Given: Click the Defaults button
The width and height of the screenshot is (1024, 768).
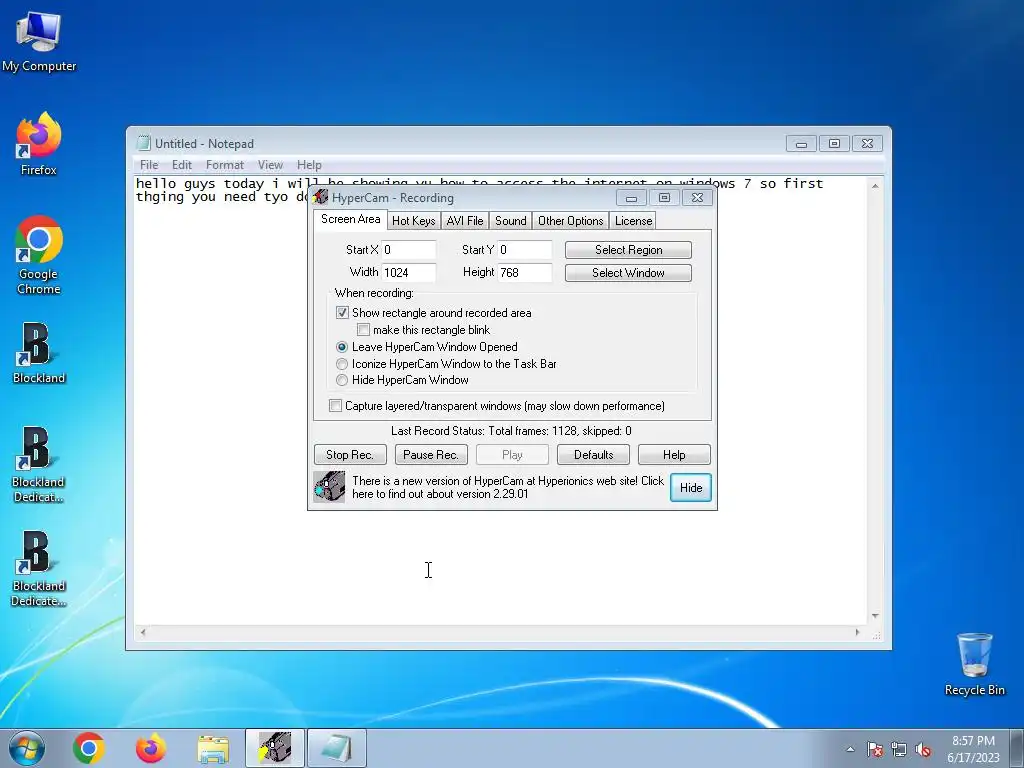Looking at the screenshot, I should coord(593,455).
